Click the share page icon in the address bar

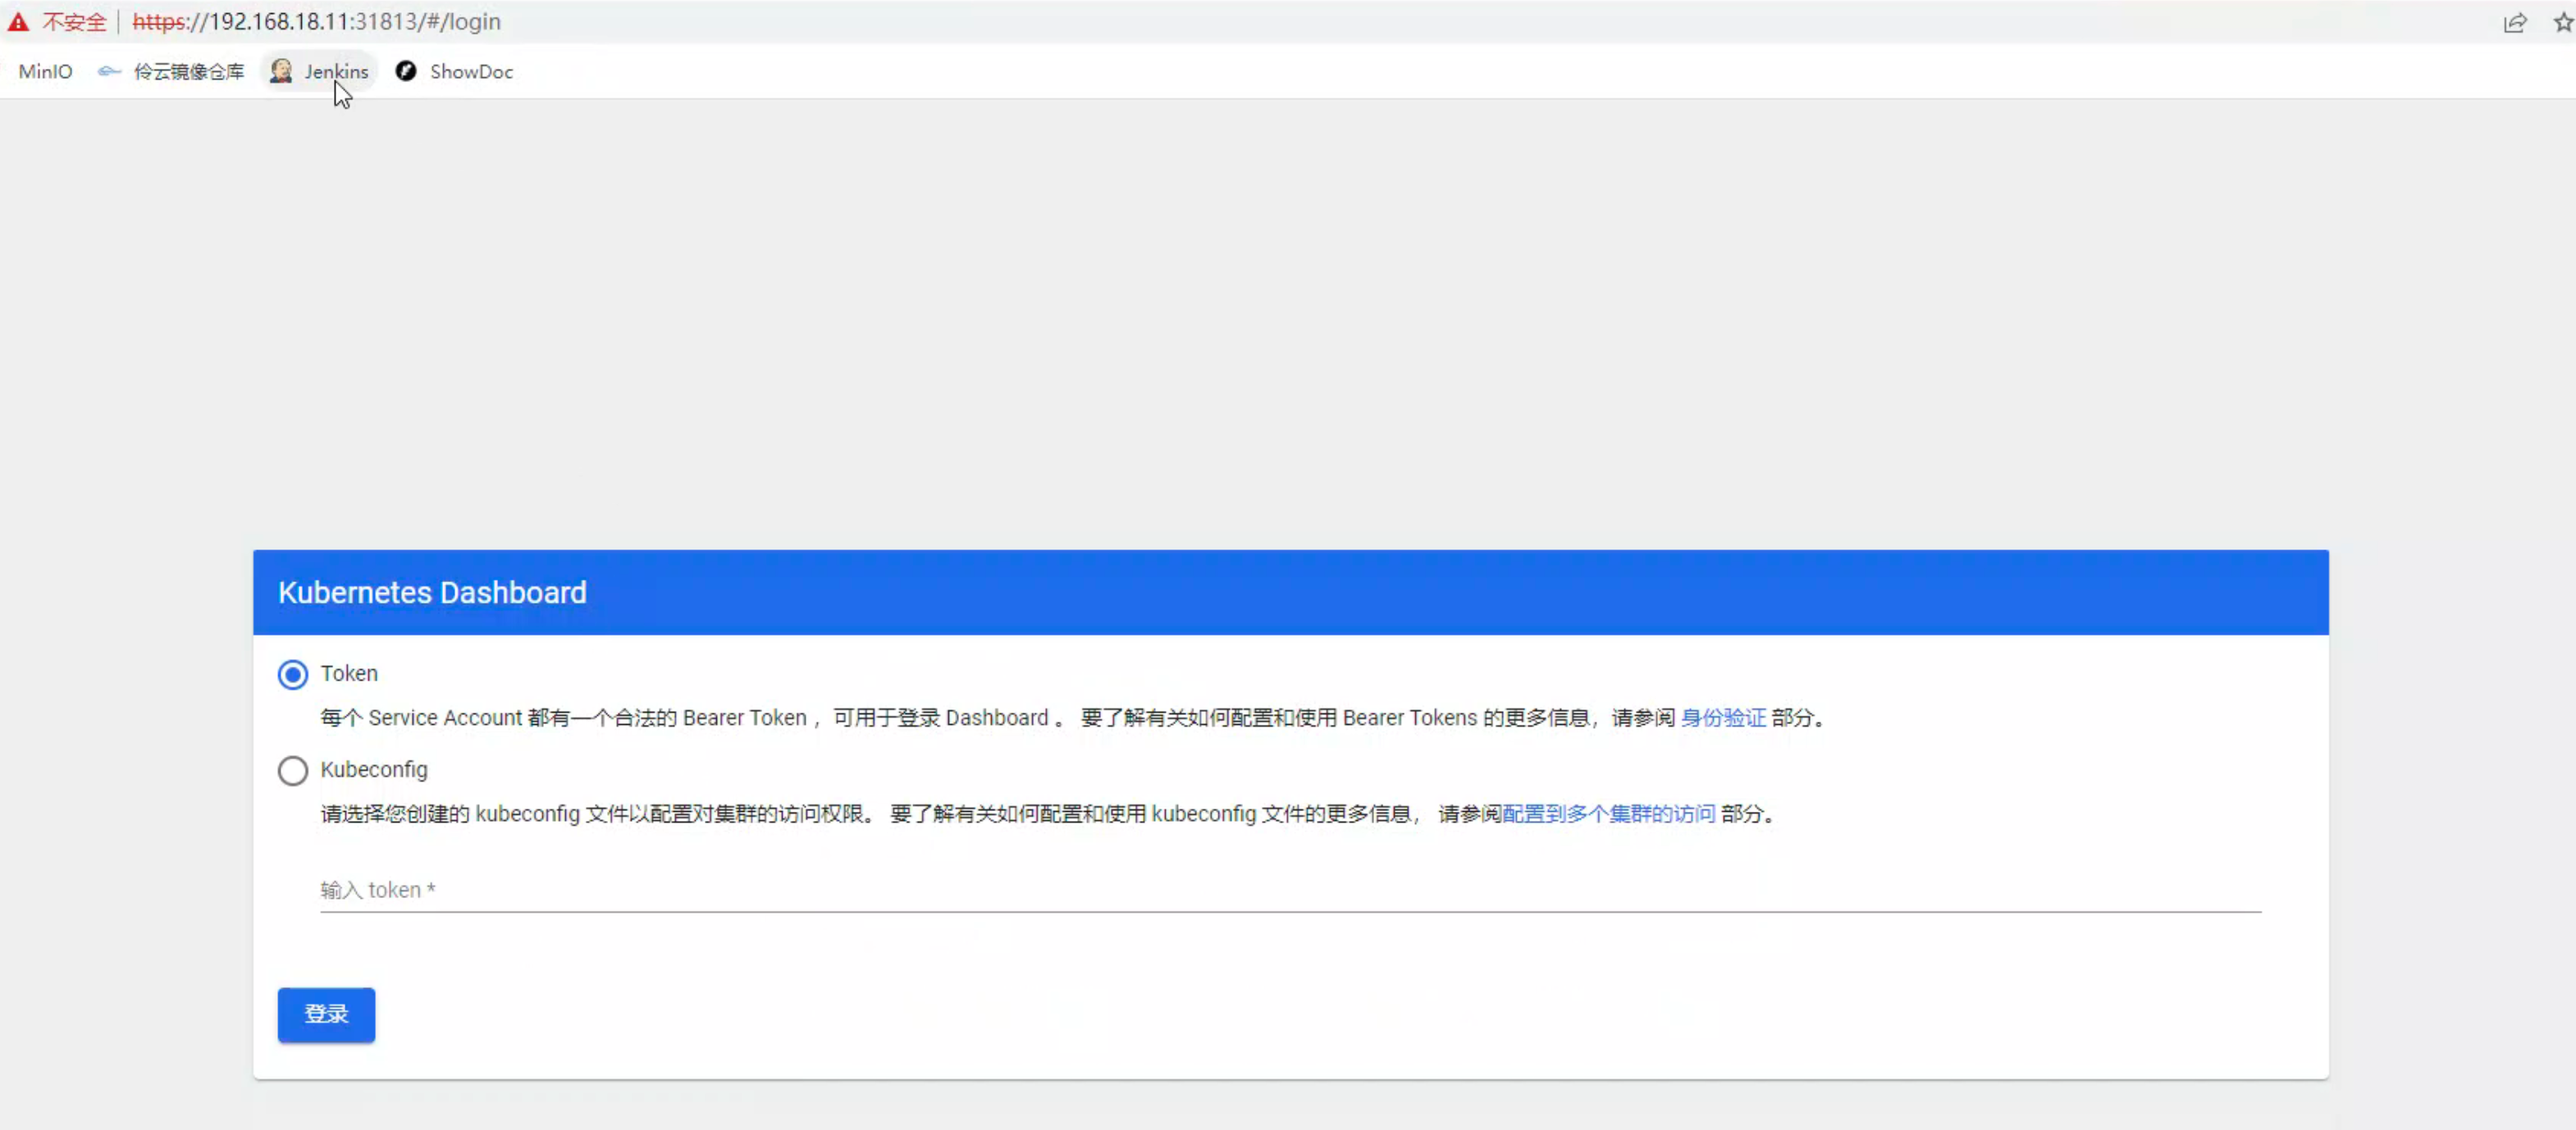(x=2514, y=22)
